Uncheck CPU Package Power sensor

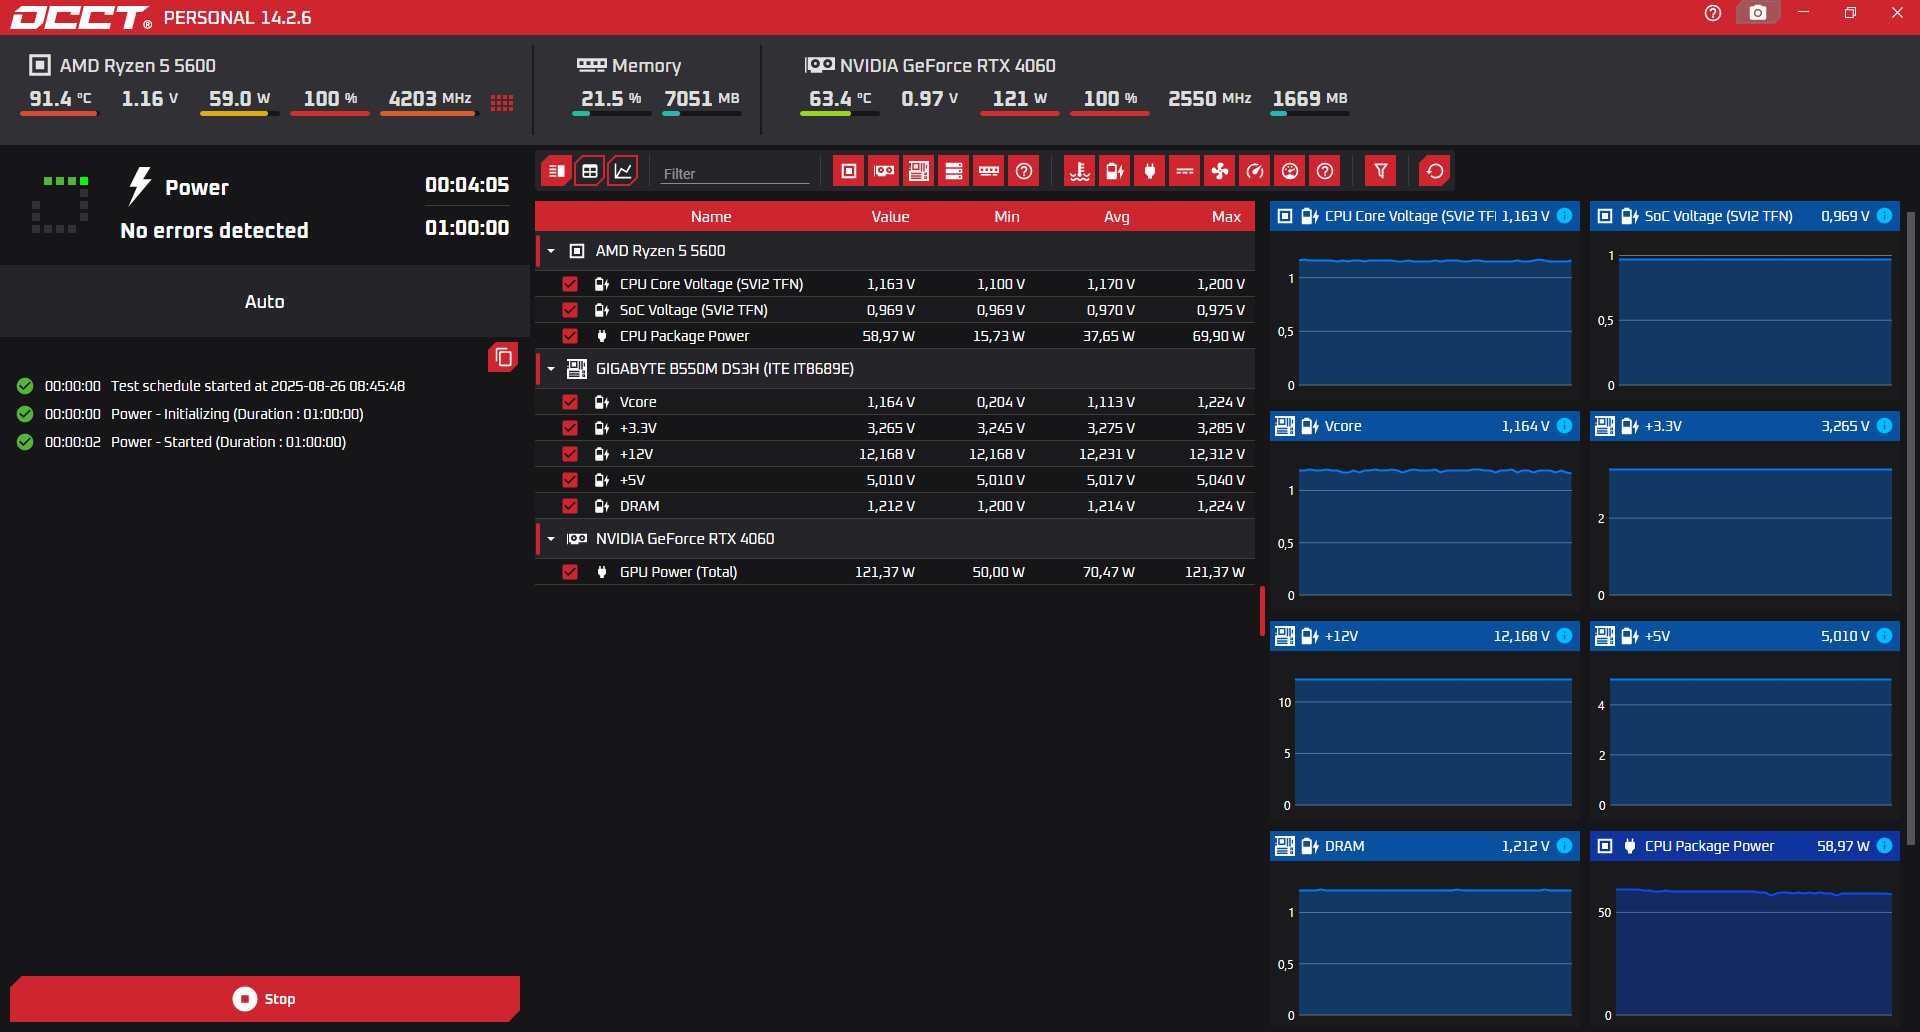[570, 336]
